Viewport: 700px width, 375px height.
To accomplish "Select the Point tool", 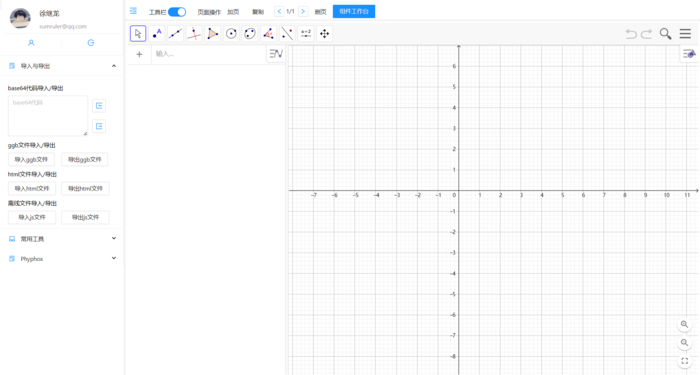I will 157,33.
